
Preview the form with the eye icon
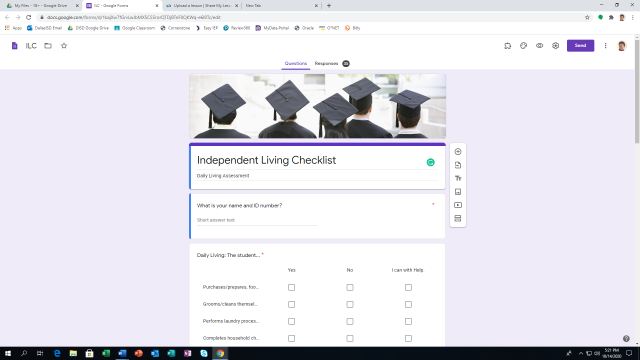[x=540, y=46]
